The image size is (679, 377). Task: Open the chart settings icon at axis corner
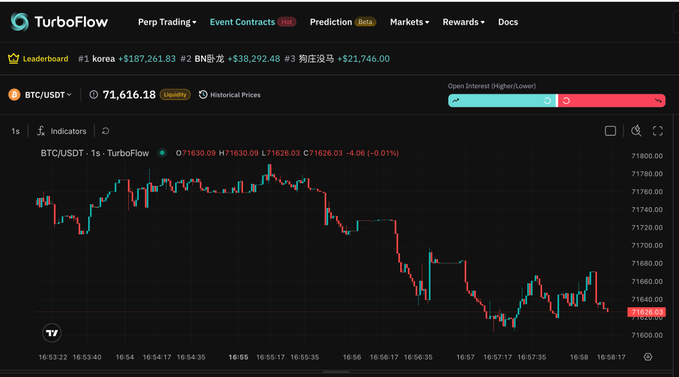648,357
